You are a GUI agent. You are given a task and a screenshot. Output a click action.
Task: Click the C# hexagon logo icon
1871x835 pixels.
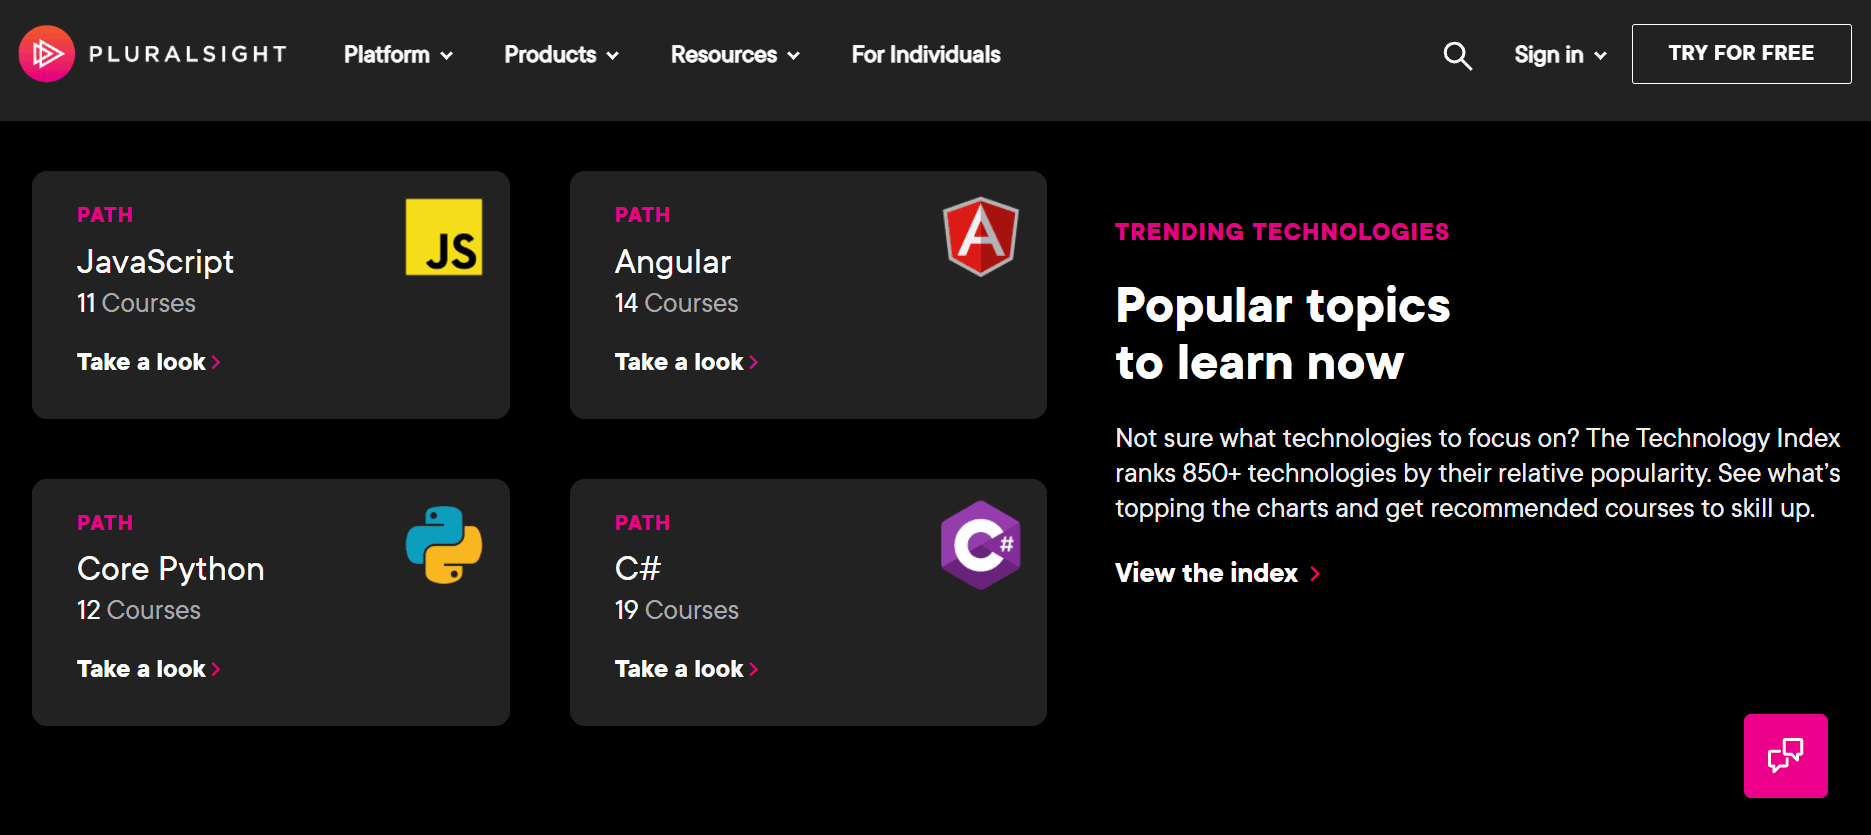(x=981, y=545)
